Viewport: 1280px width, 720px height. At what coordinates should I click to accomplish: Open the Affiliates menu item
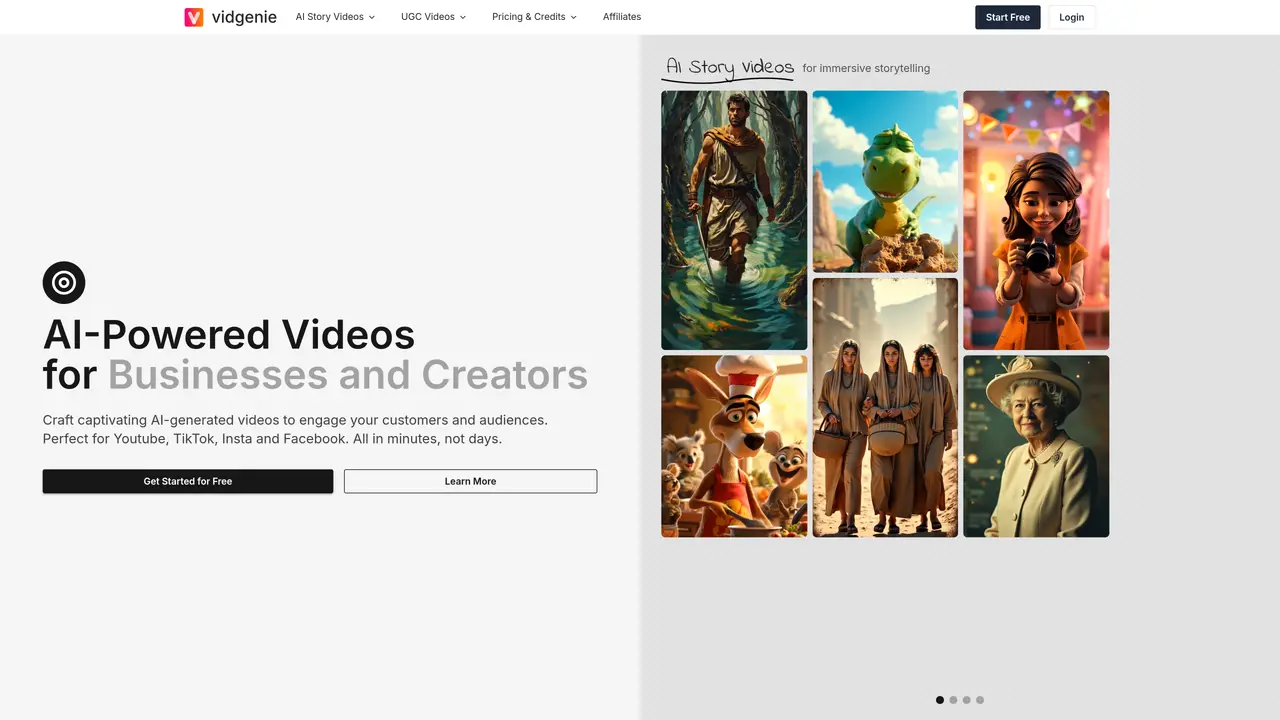coord(622,17)
